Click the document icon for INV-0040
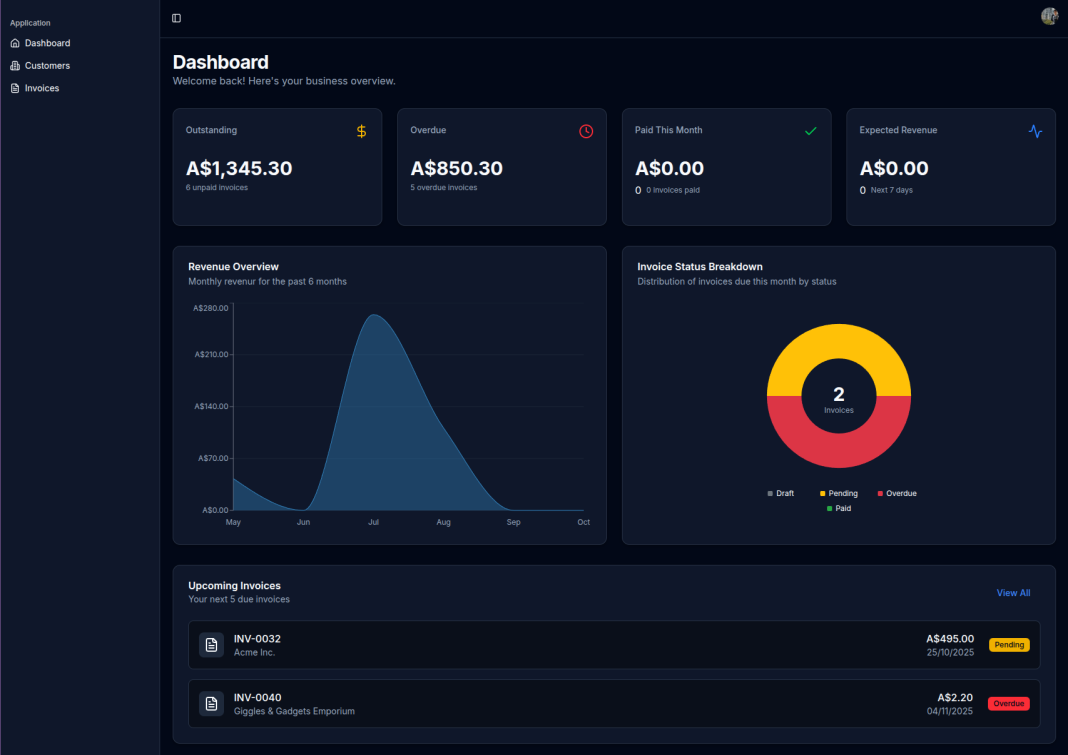This screenshot has width=1068, height=755. pyautogui.click(x=211, y=704)
